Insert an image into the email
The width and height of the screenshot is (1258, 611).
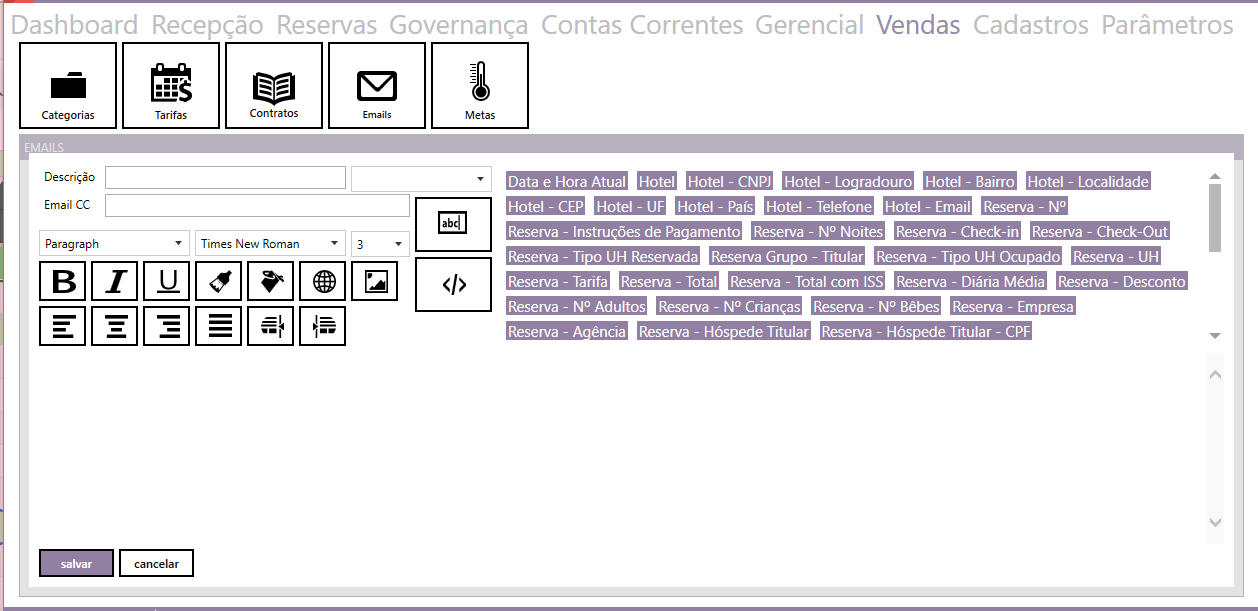click(x=375, y=282)
